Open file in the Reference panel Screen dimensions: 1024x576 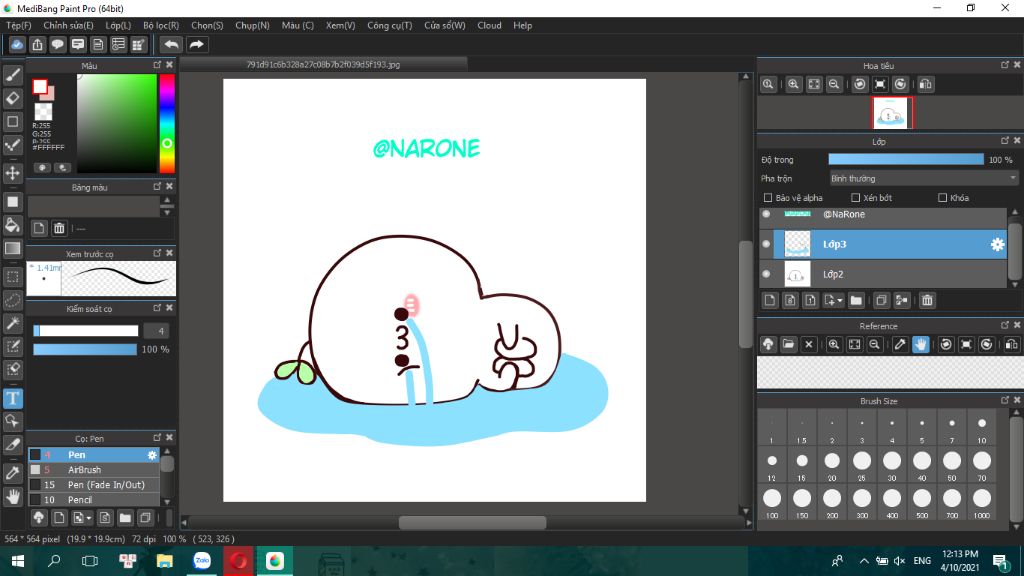pyautogui.click(x=788, y=344)
